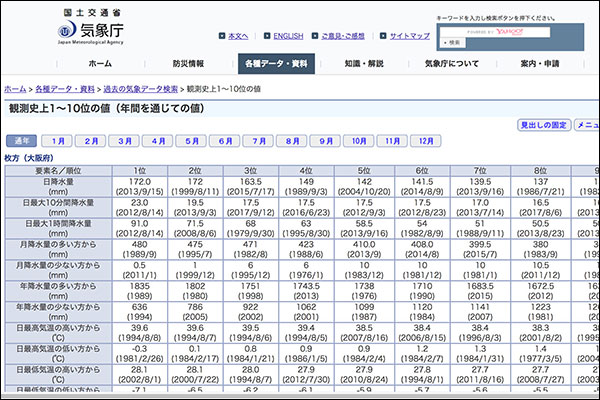Select the 8月 tab

click(x=292, y=141)
